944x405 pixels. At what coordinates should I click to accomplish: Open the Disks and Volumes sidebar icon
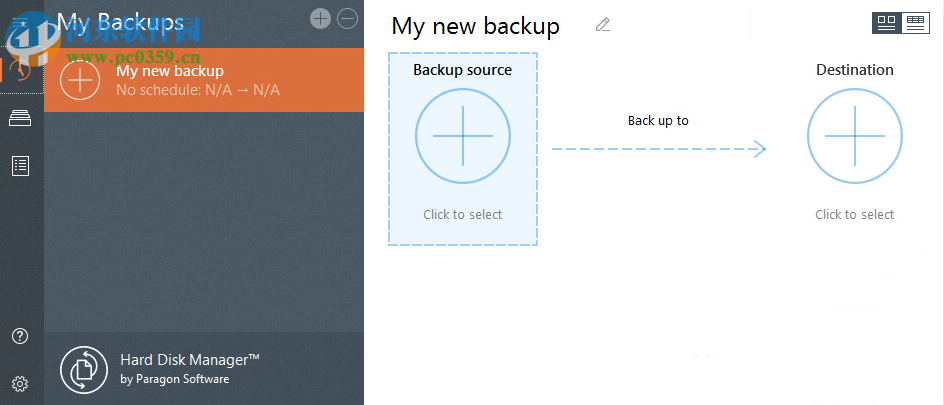pos(20,119)
